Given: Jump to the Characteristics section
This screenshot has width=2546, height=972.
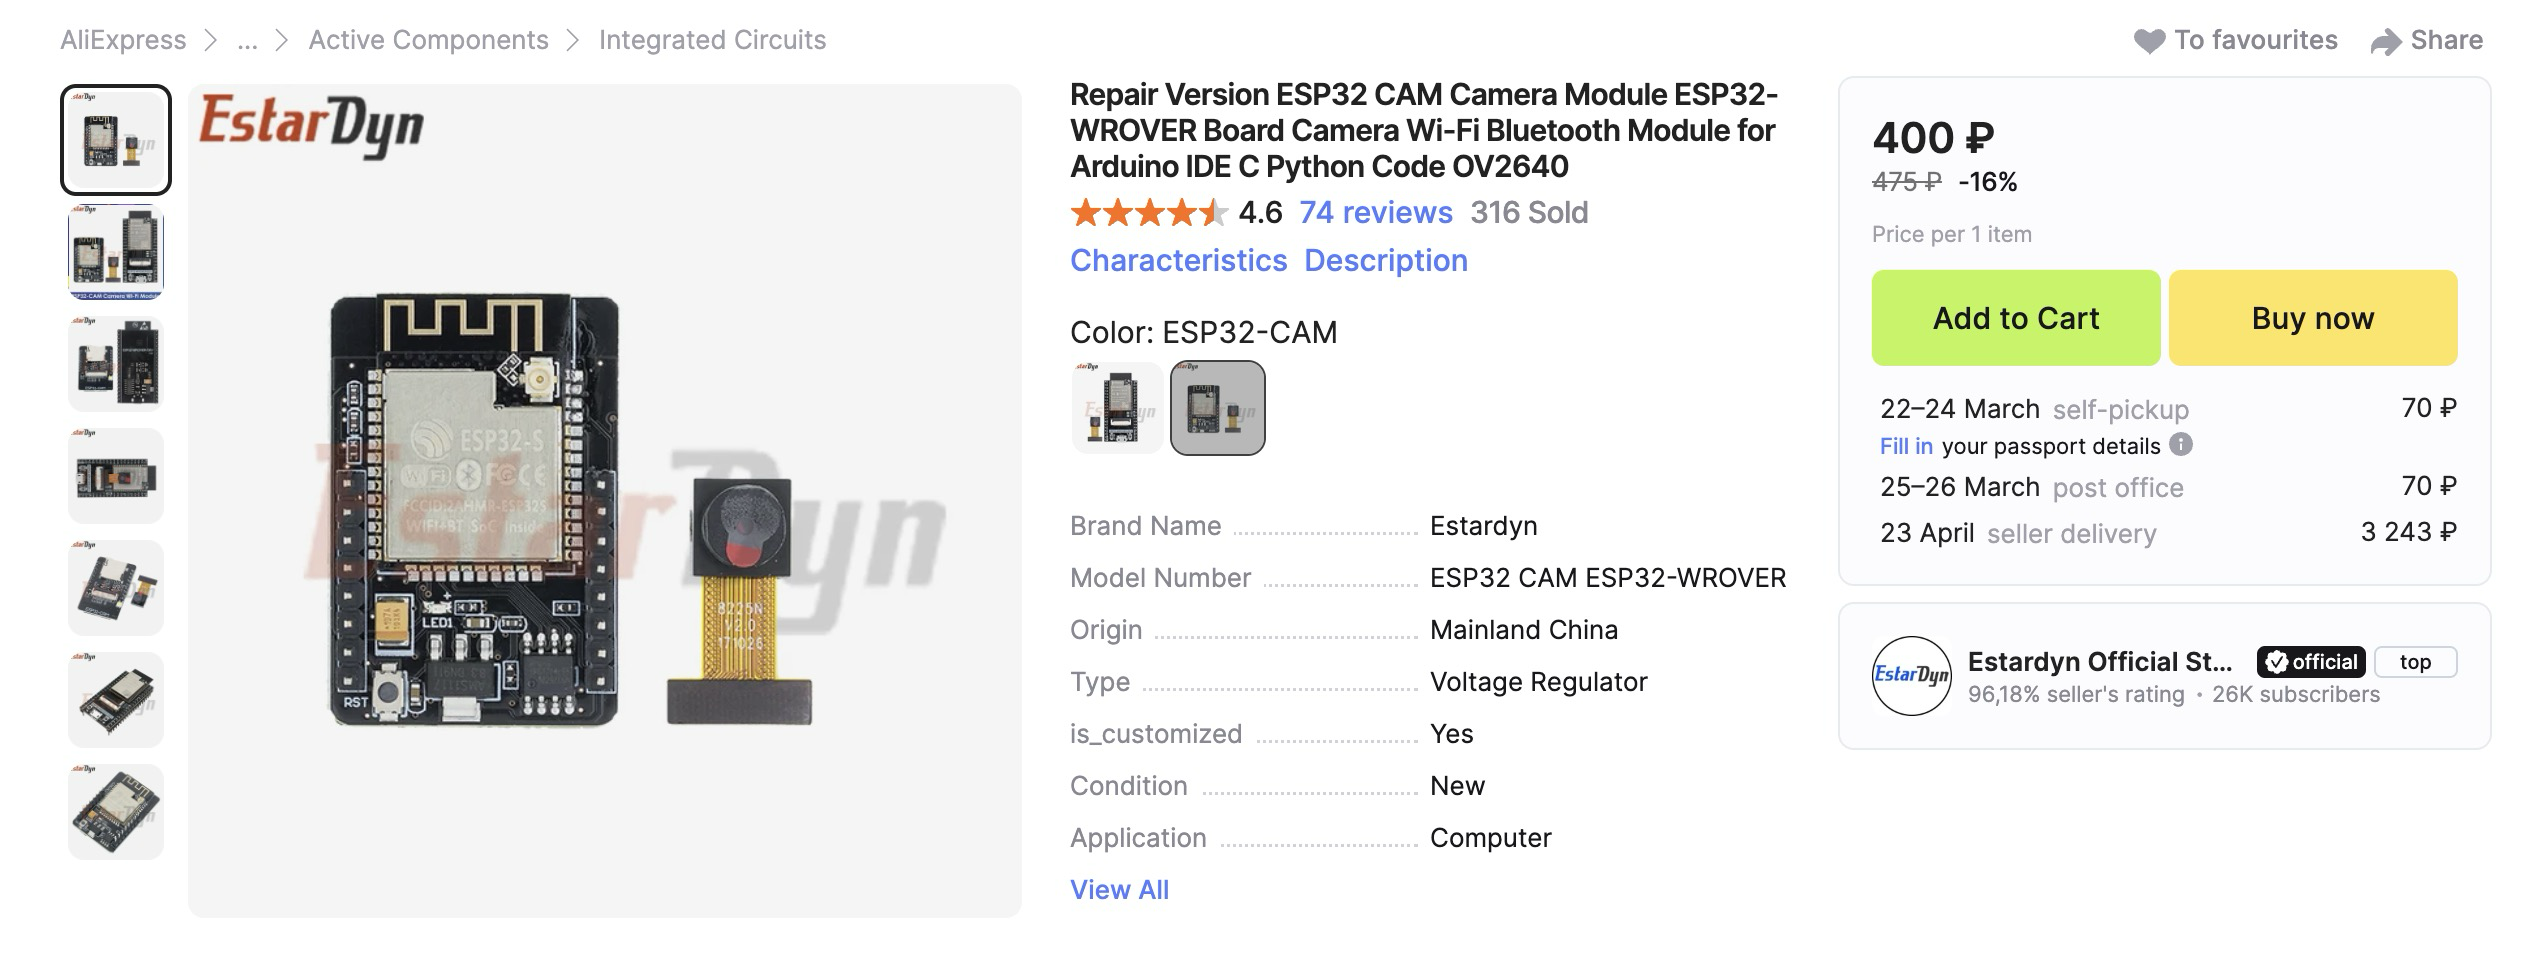Looking at the screenshot, I should click(x=1178, y=261).
